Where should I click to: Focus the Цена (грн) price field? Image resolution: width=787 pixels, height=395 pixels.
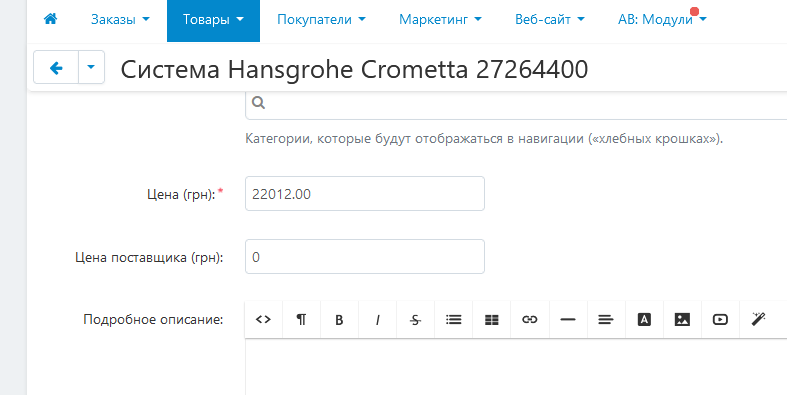[x=365, y=193]
